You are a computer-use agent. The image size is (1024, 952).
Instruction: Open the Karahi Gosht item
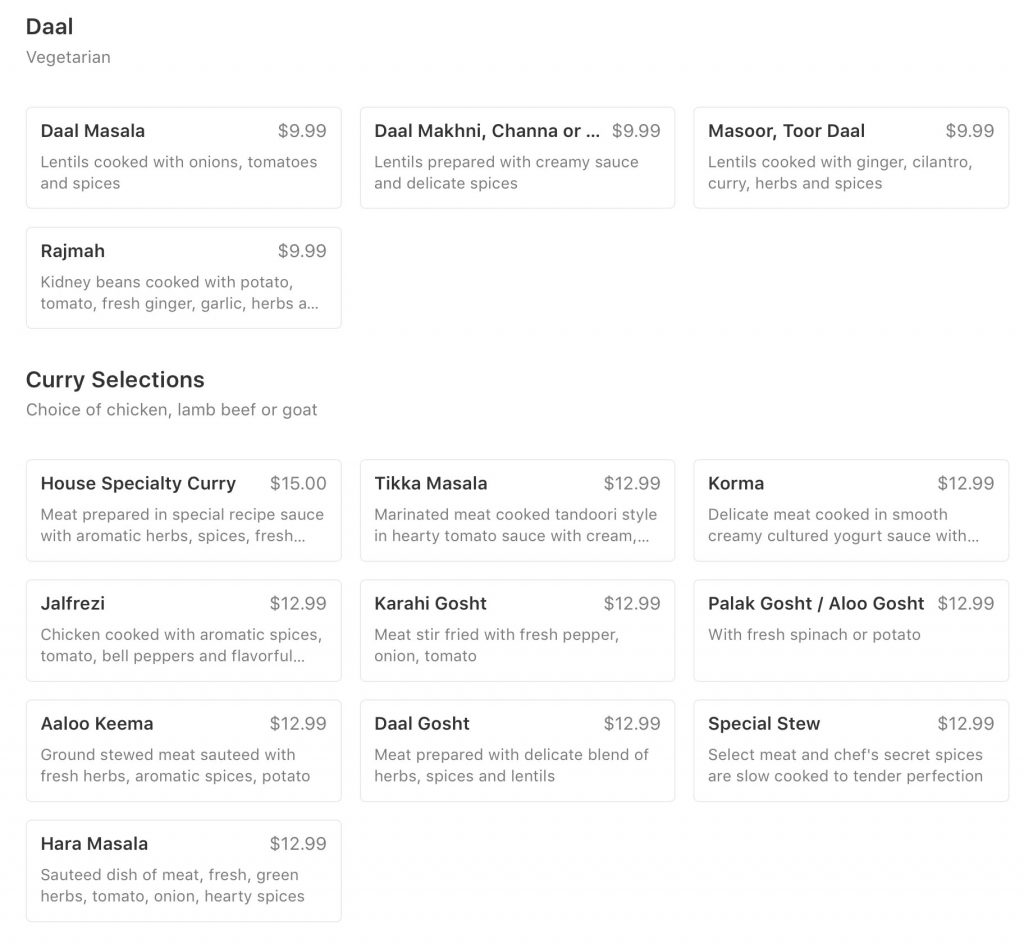(517, 630)
